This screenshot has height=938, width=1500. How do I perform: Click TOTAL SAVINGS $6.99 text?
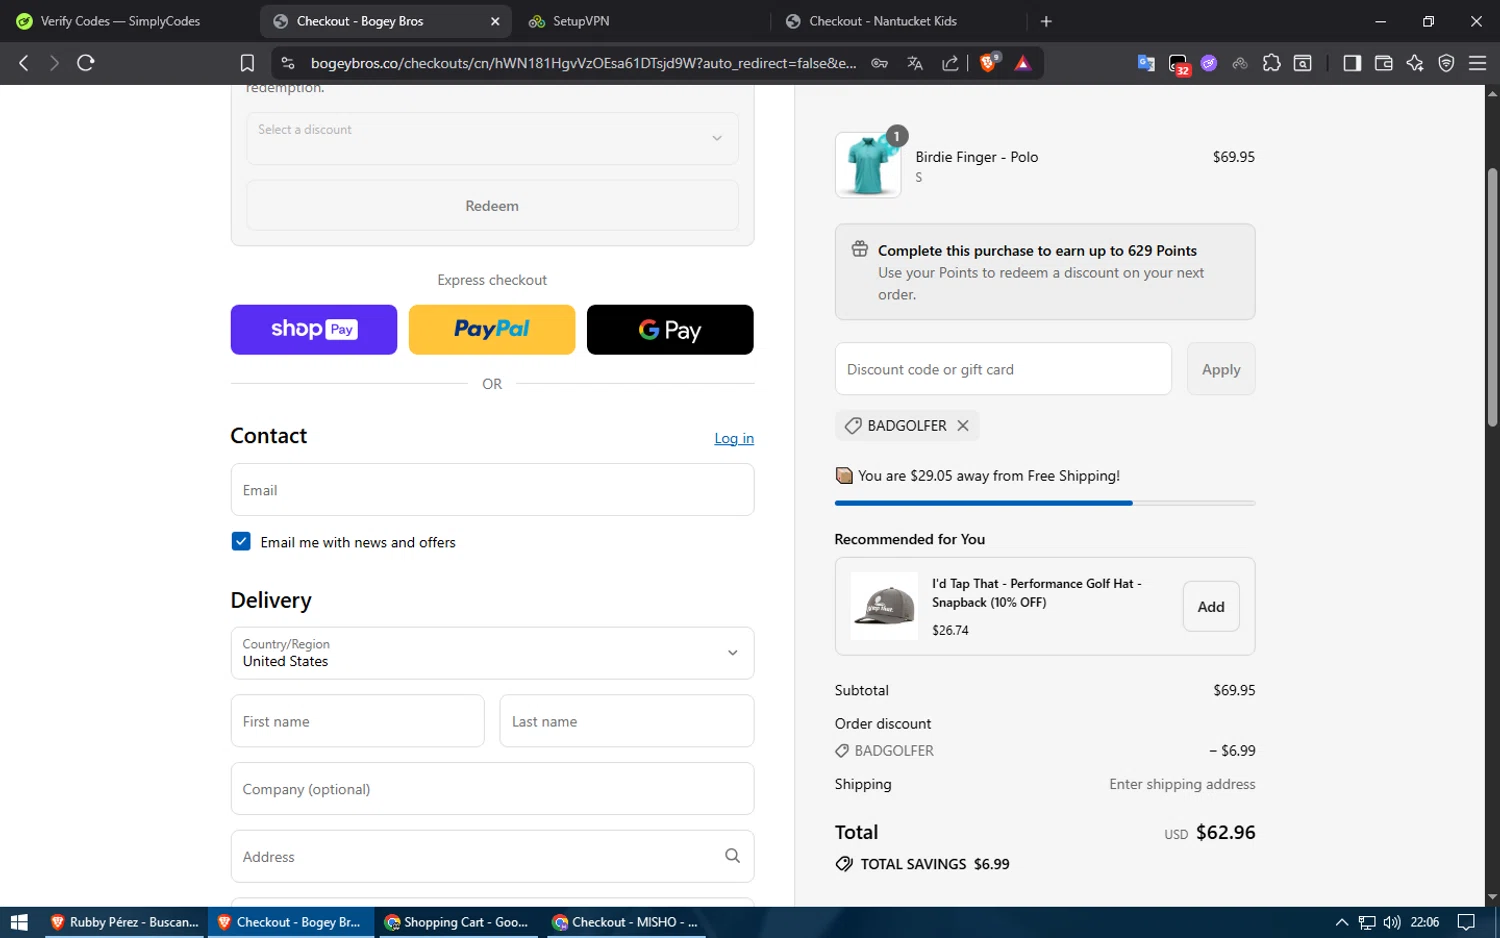click(x=935, y=864)
